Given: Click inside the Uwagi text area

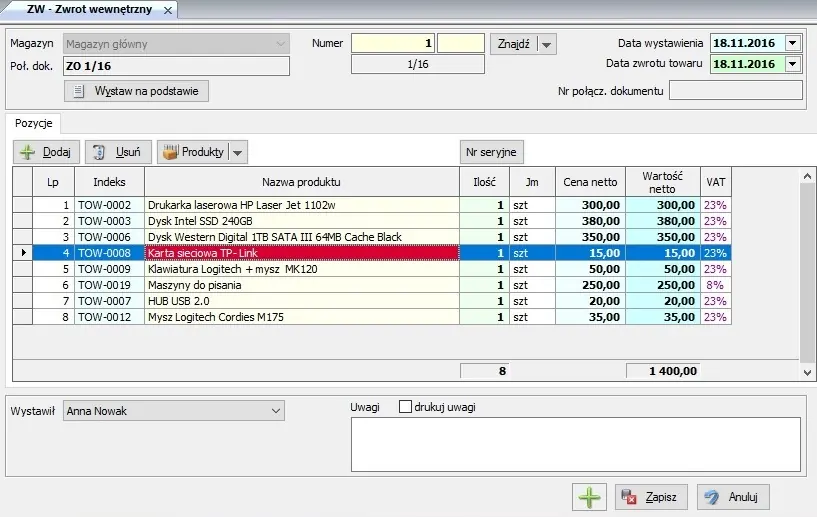Looking at the screenshot, I should [x=576, y=444].
